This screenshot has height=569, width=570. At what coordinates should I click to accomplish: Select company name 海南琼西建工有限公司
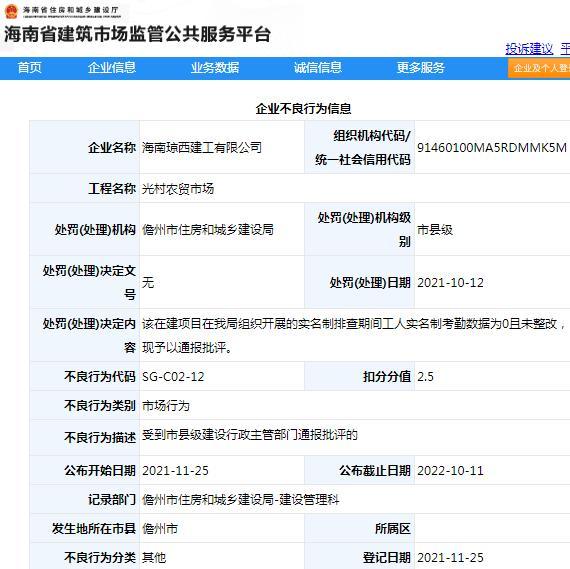pyautogui.click(x=202, y=148)
